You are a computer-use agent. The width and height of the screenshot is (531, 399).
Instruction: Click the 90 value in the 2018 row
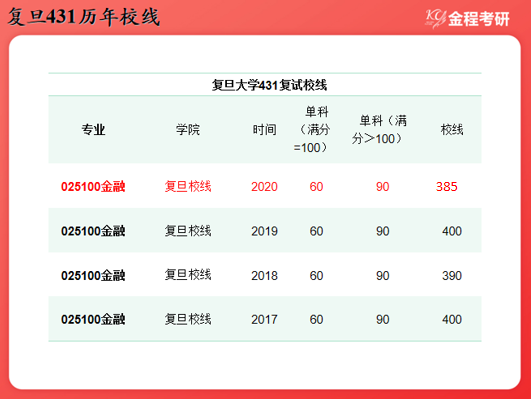[x=383, y=275]
